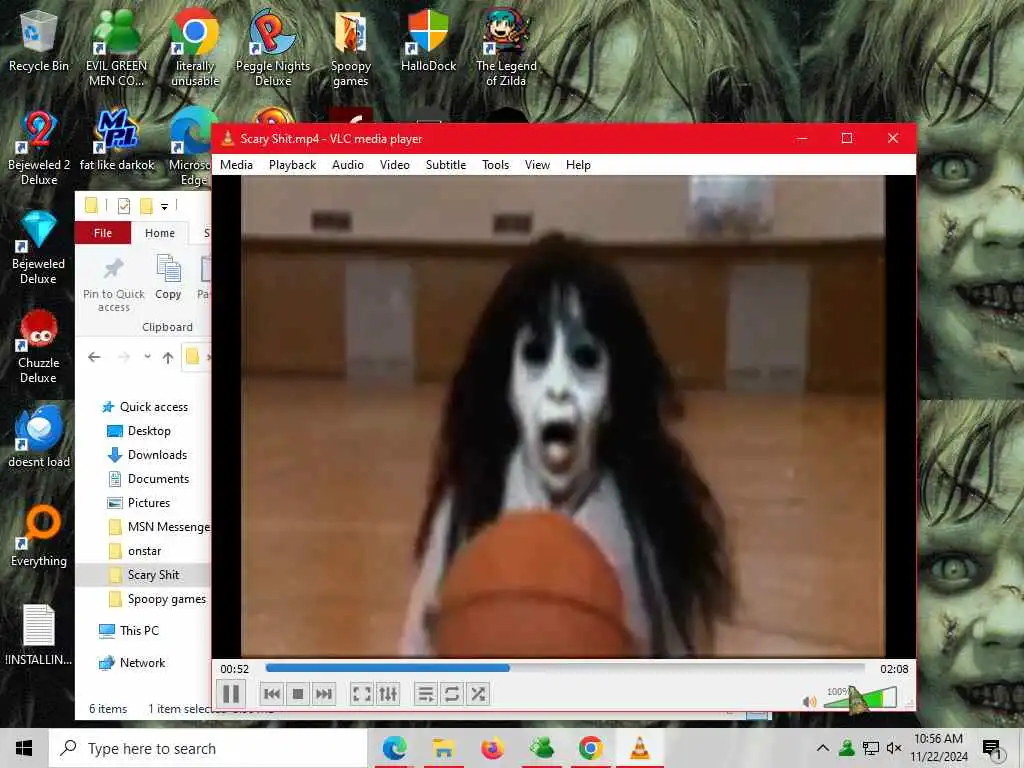Show hidden system tray icons

(x=823, y=748)
